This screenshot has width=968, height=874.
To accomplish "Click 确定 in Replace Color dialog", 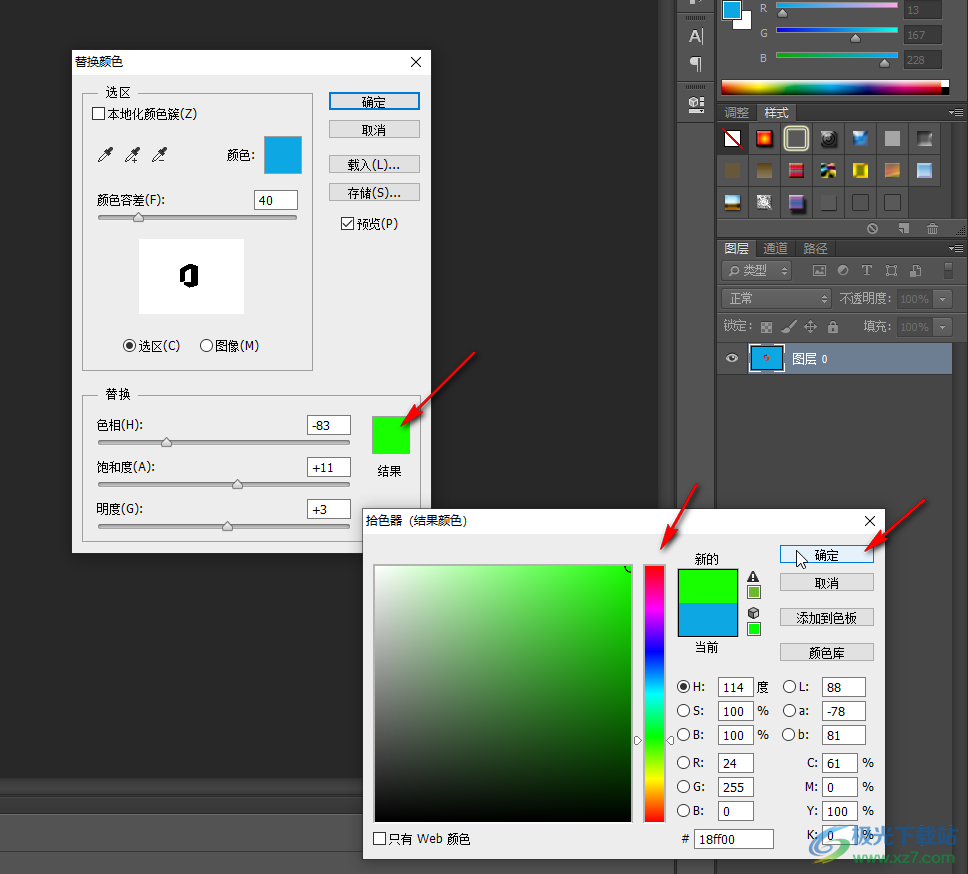I will [374, 101].
